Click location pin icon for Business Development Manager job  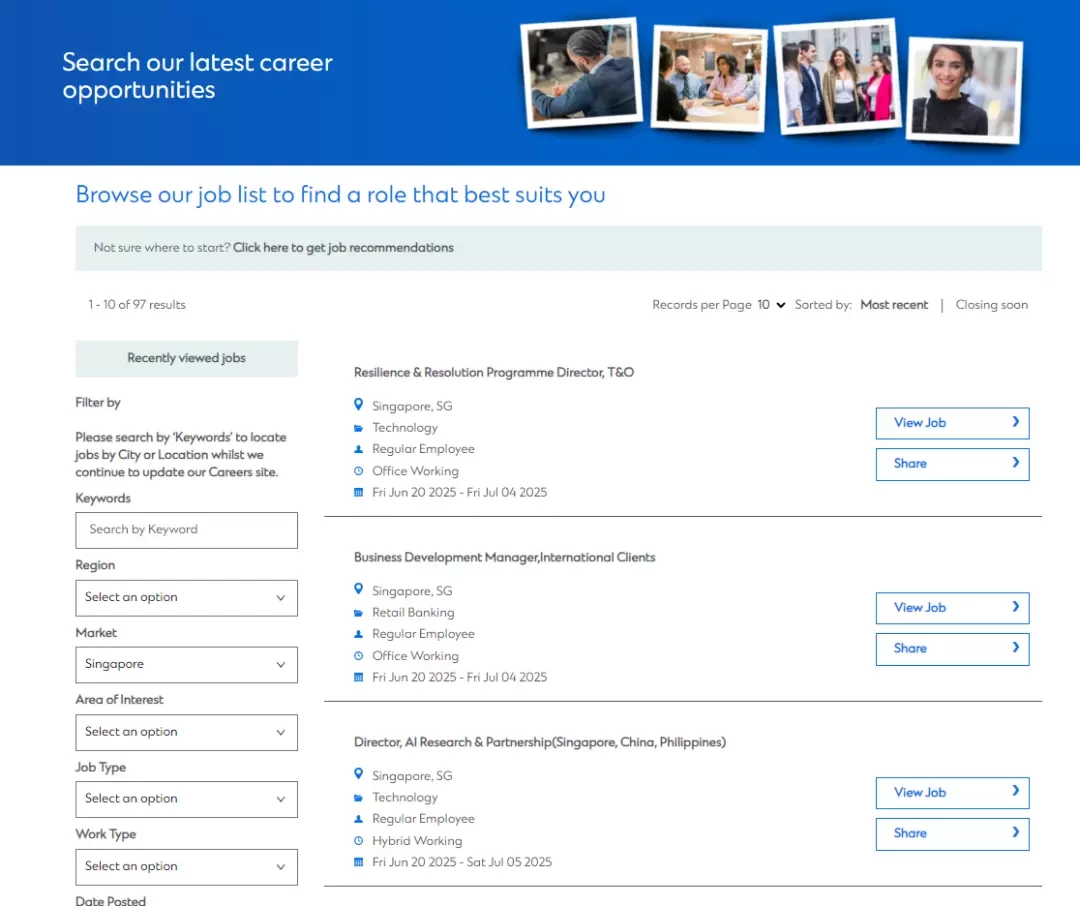pos(358,589)
